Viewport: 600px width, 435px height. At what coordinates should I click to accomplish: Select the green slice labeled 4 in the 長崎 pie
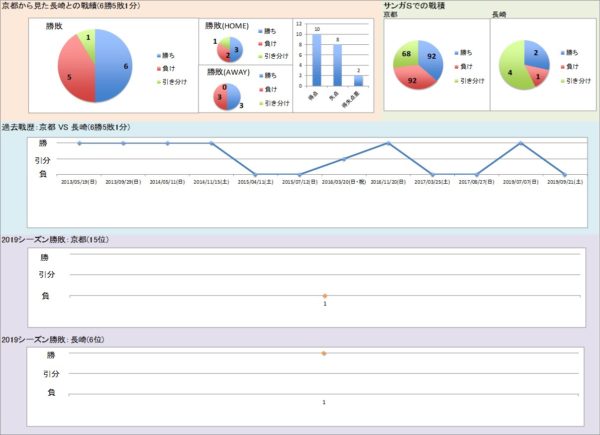click(511, 68)
